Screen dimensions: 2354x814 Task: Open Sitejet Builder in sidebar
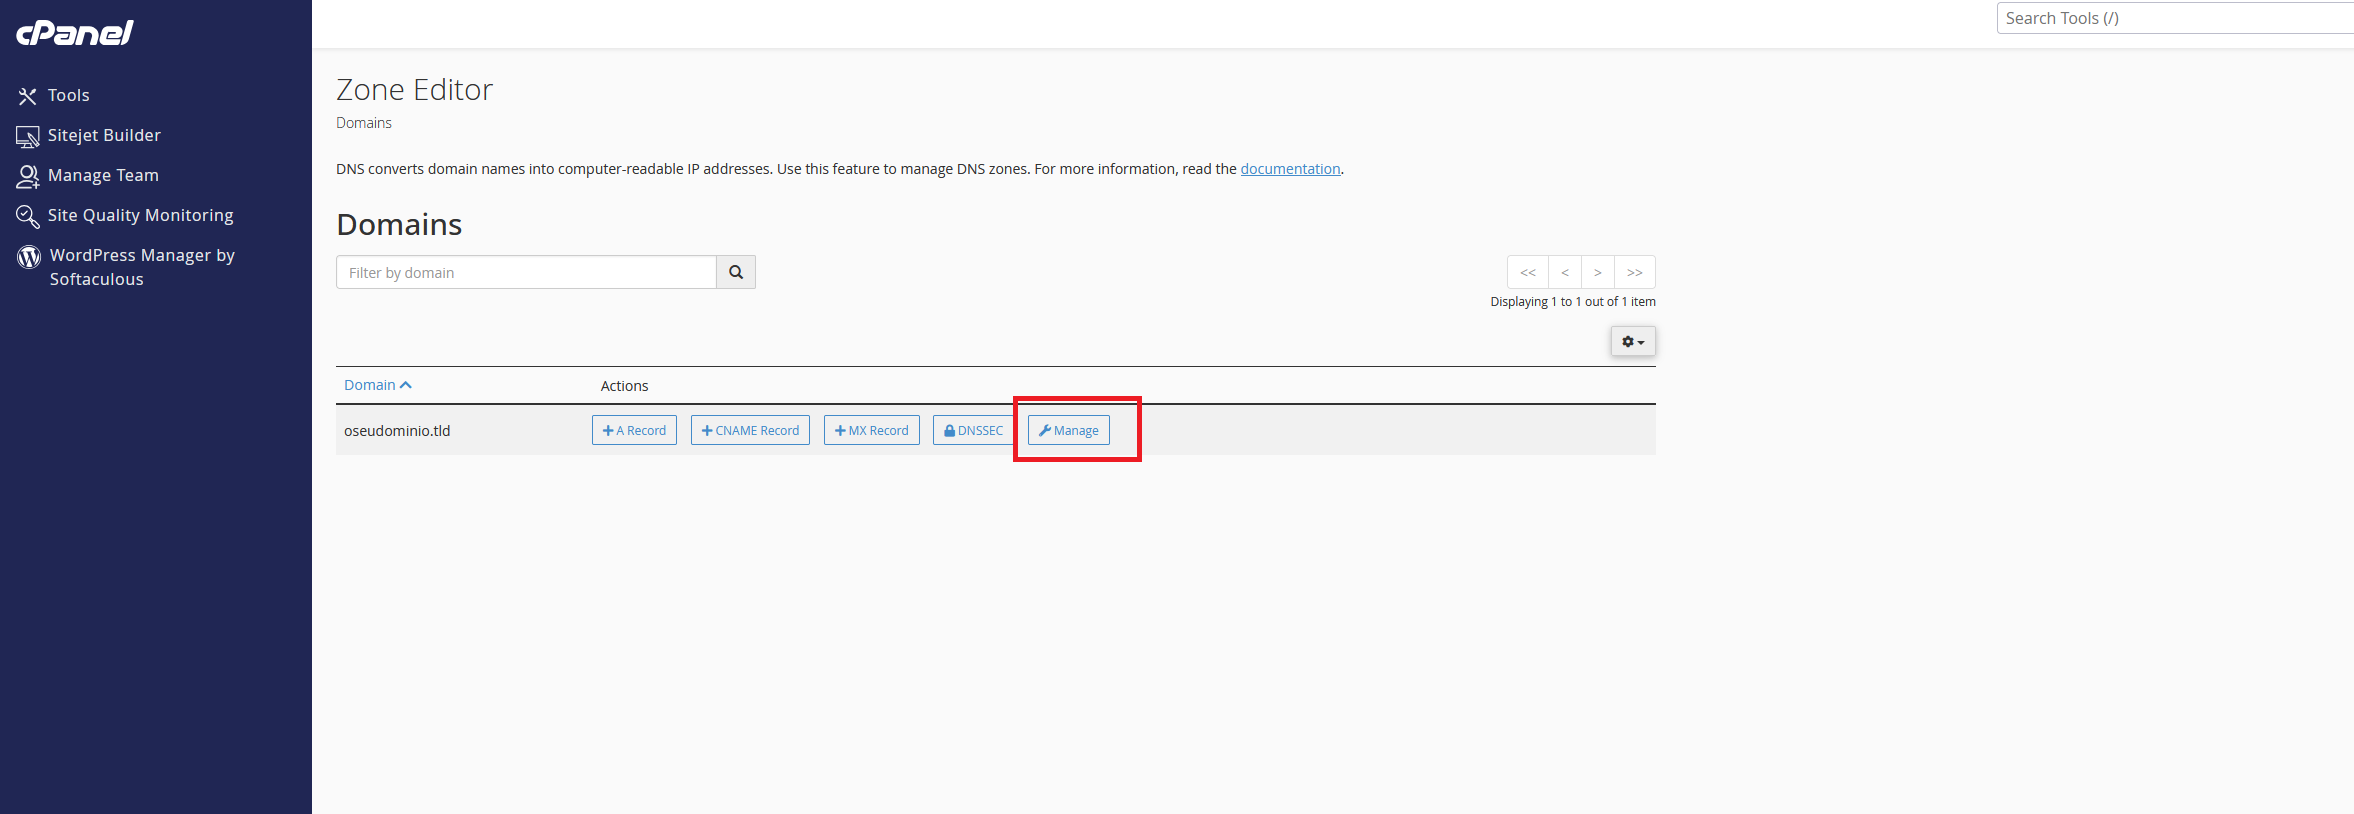(x=104, y=135)
